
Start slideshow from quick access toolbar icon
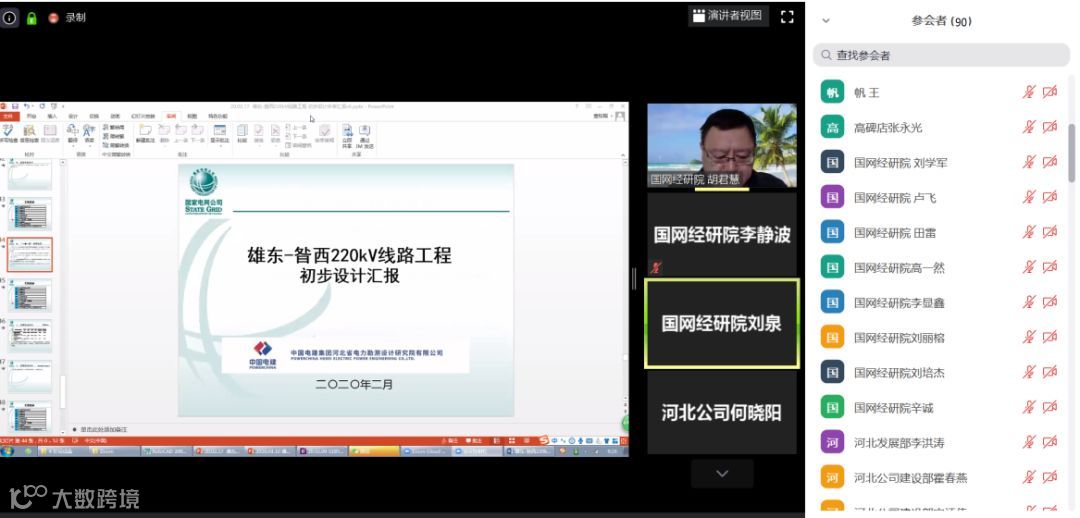click(x=54, y=106)
